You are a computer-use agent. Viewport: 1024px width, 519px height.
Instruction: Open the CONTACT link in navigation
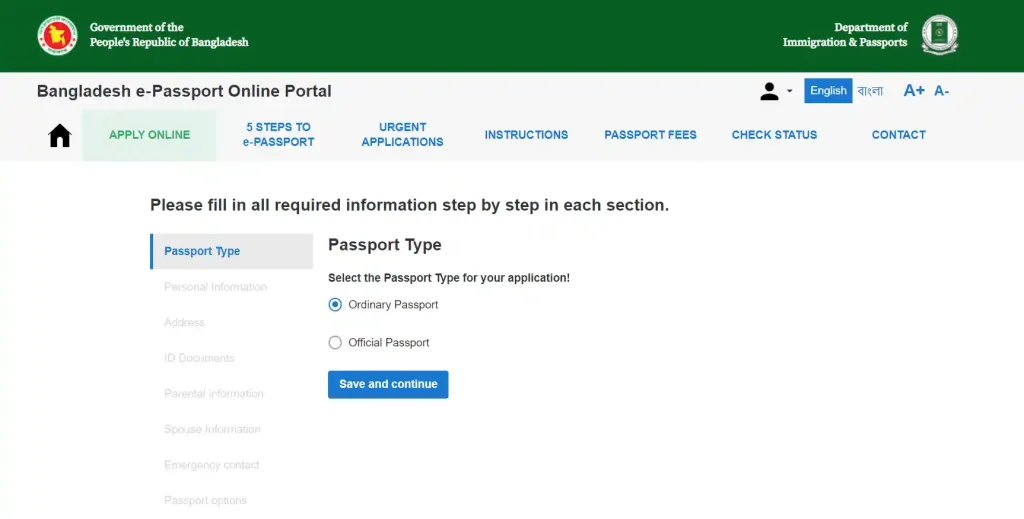(x=898, y=135)
